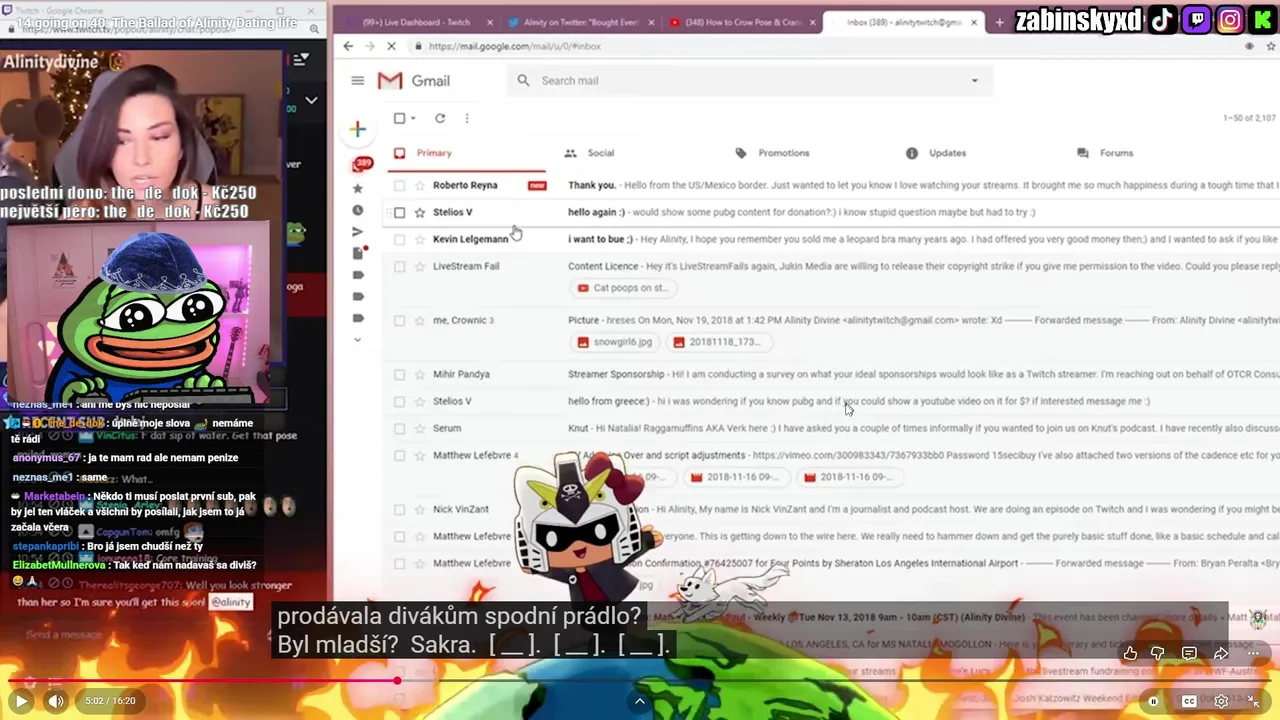The image size is (1280, 720).
Task: Select Kevin Lelgemann email checkbox
Action: (399, 239)
